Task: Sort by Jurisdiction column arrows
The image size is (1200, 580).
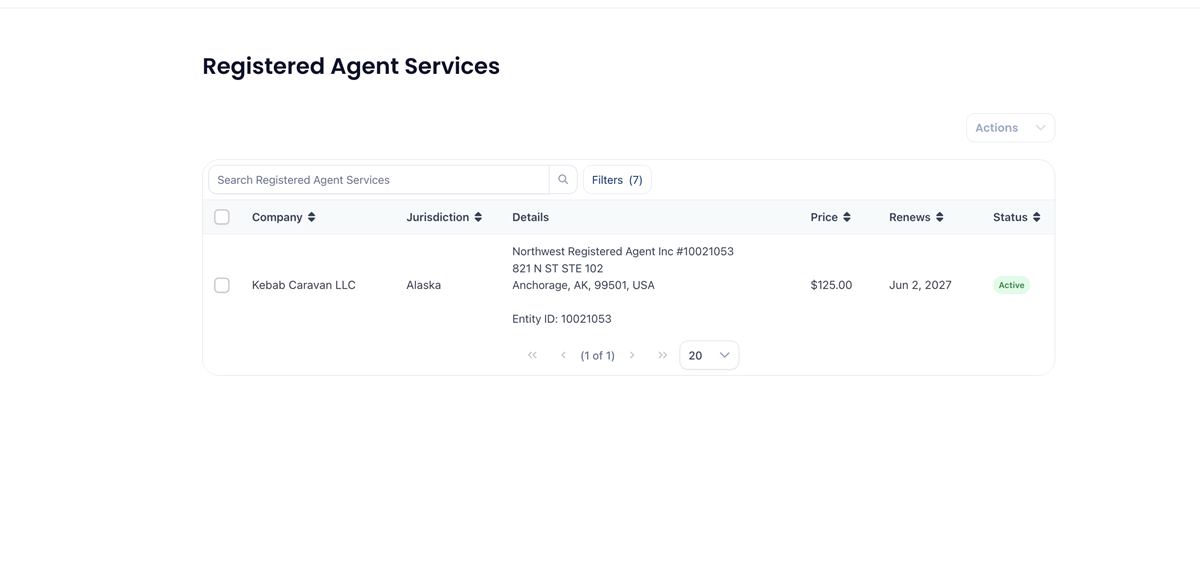Action: [478, 217]
